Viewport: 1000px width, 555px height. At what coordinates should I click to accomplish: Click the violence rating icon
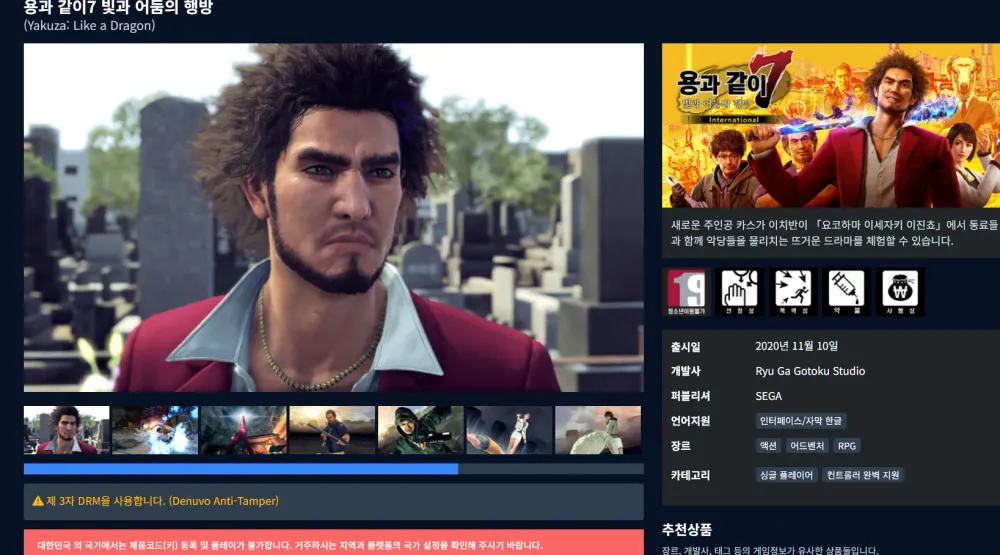tap(793, 292)
